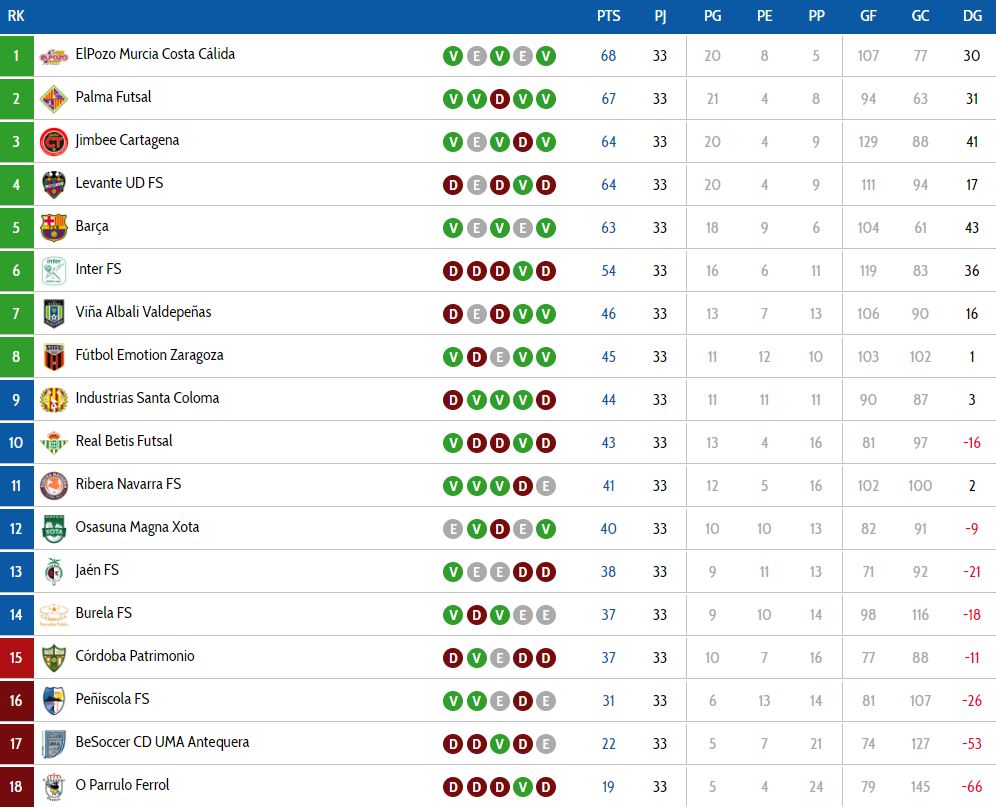Open the Viña Albali Valdepeñas page
Screen dimensions: 996x808
pyautogui.click(x=143, y=312)
